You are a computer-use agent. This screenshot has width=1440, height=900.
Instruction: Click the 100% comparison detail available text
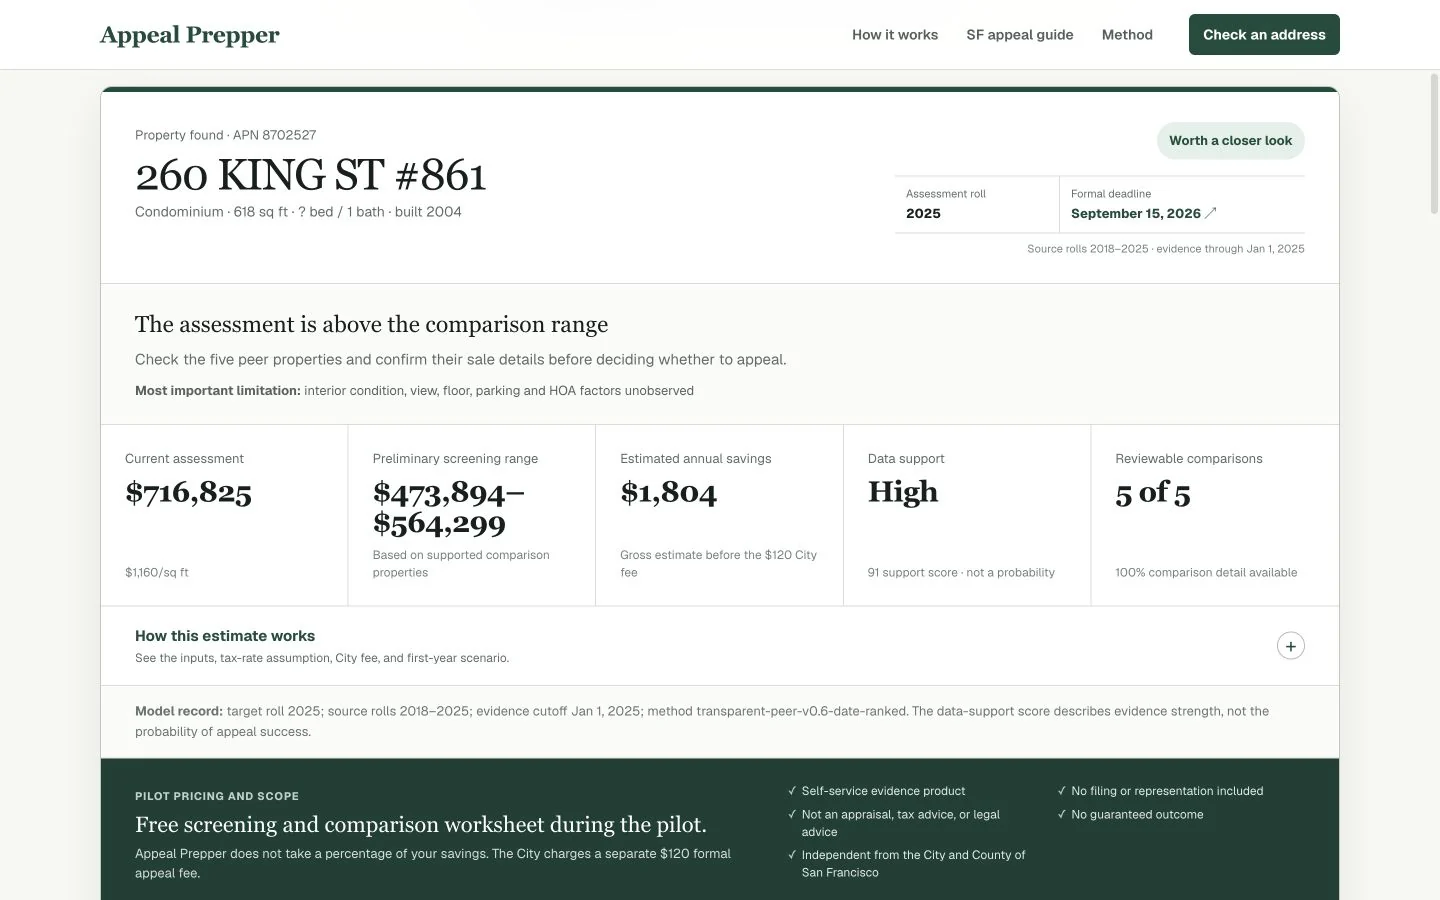point(1206,573)
